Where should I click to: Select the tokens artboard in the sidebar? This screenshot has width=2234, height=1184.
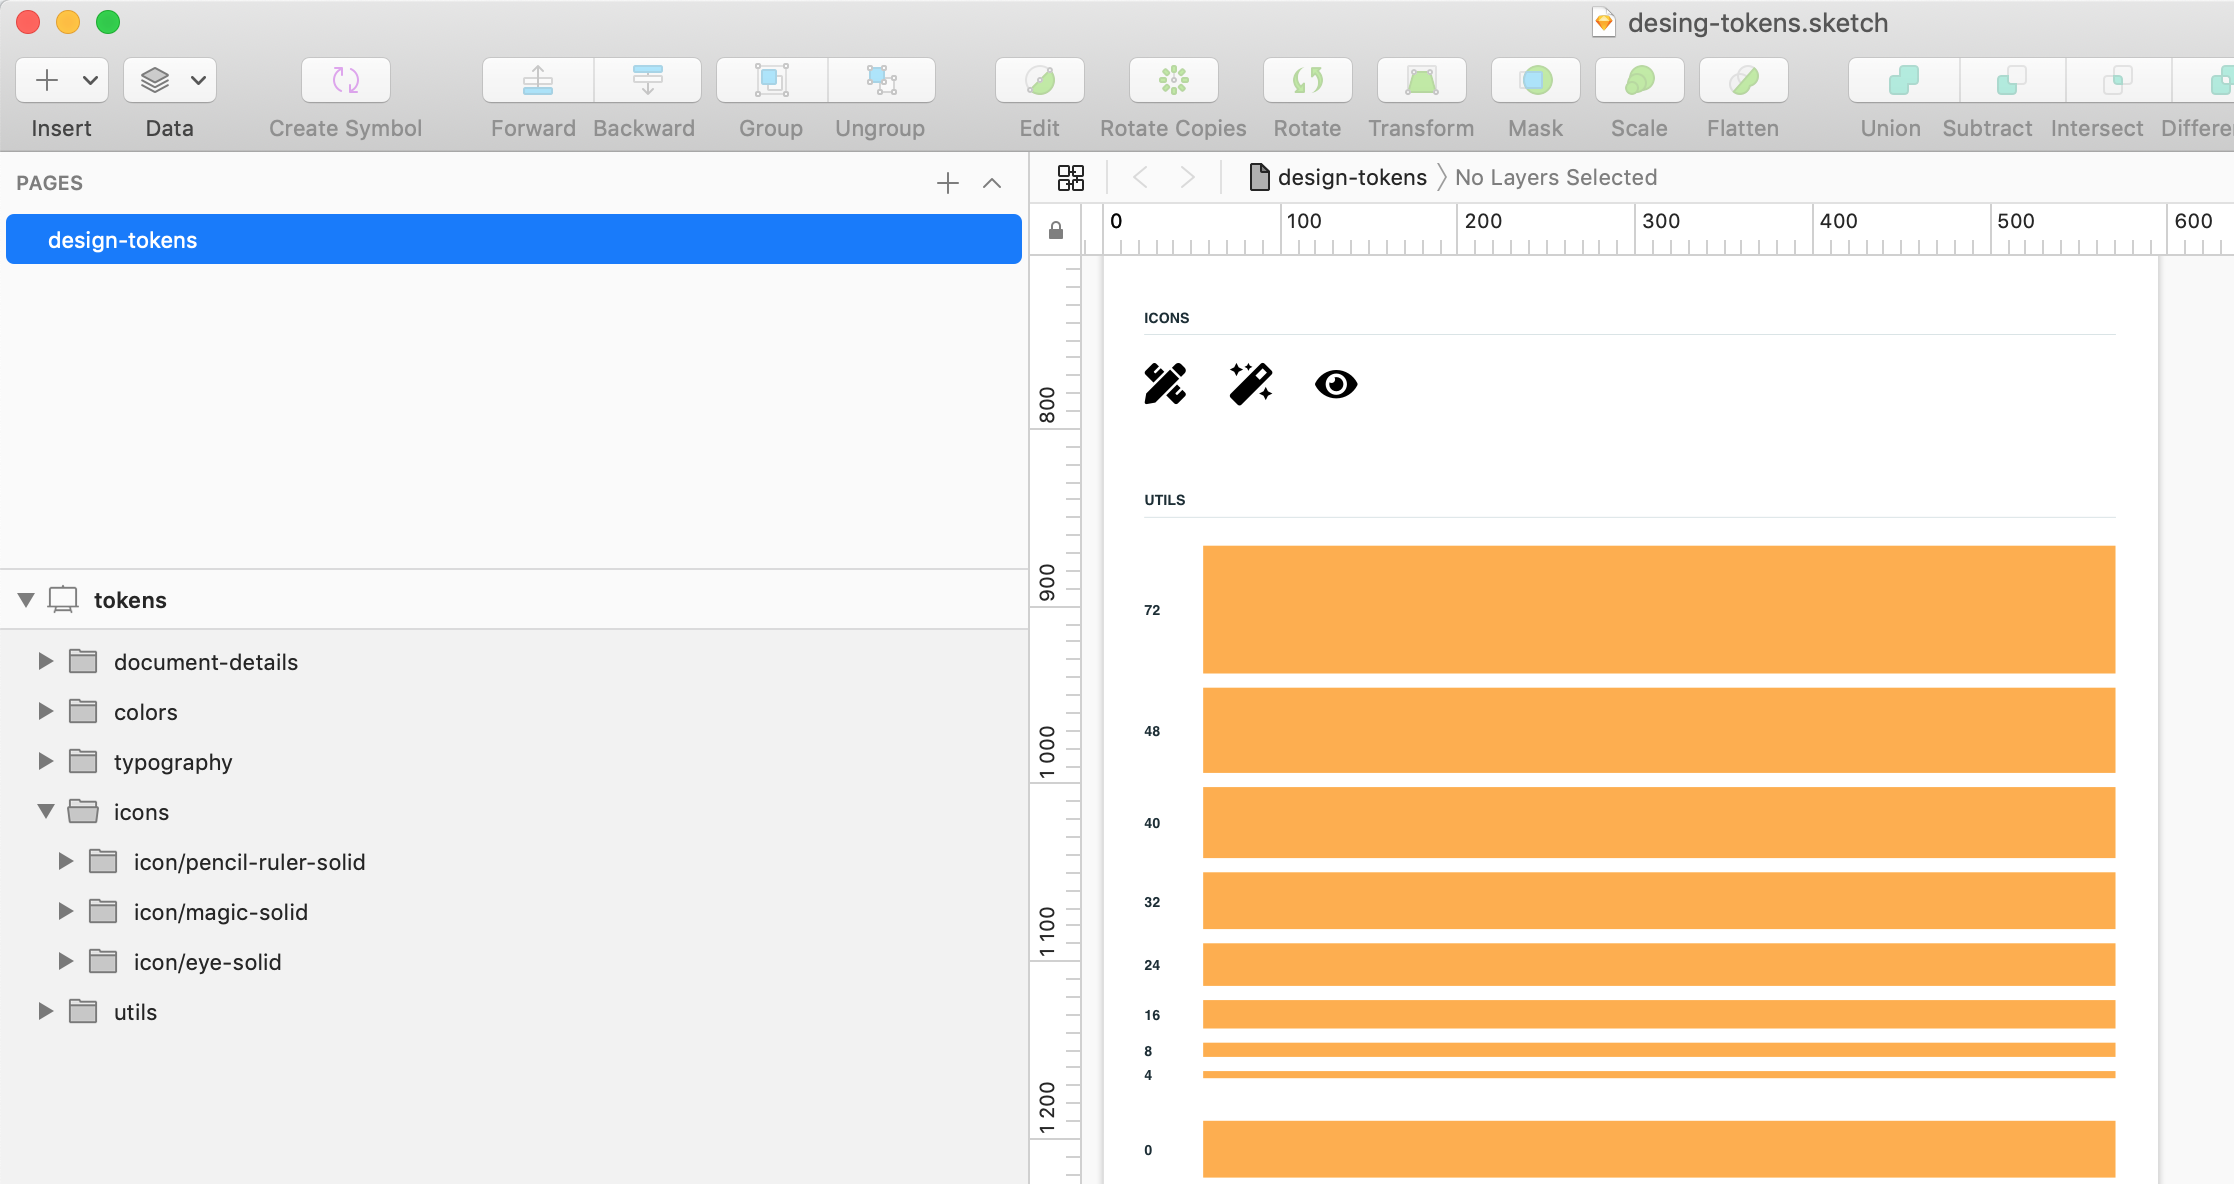click(x=130, y=599)
